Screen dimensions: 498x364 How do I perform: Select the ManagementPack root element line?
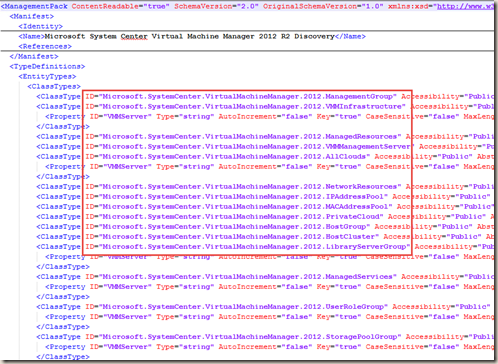[x=247, y=6]
